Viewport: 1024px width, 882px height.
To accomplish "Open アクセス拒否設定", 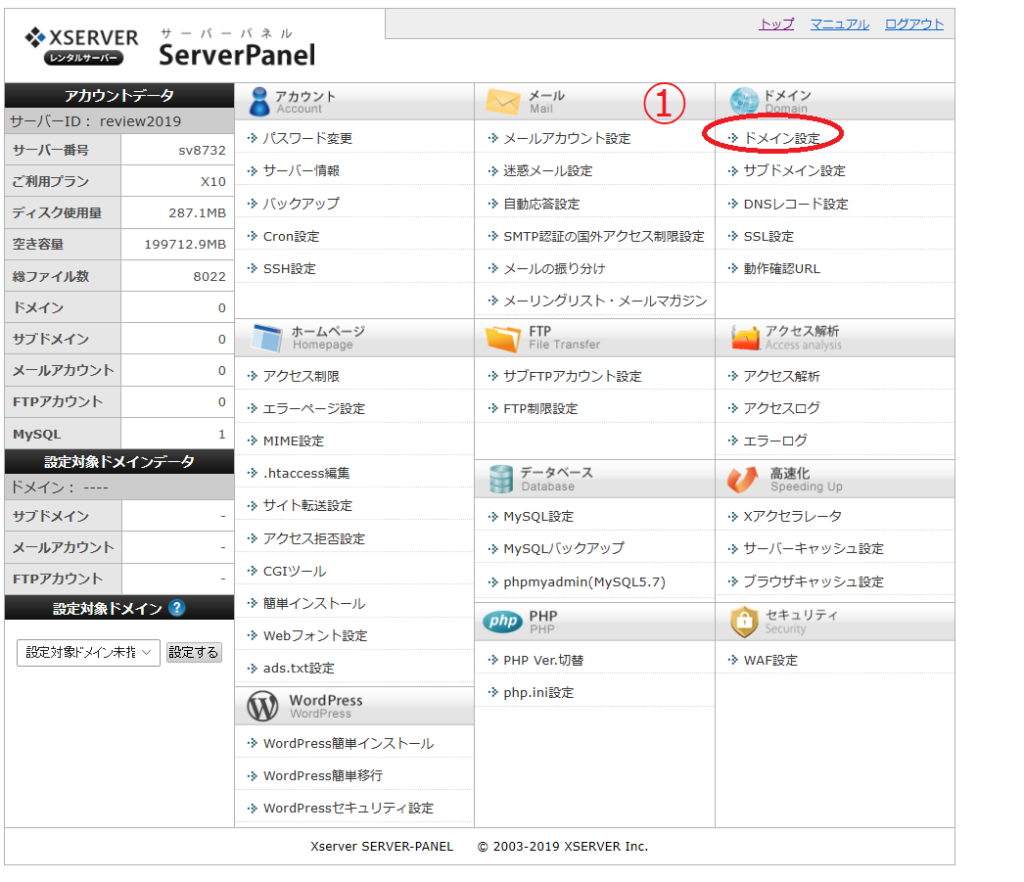I will [x=314, y=539].
